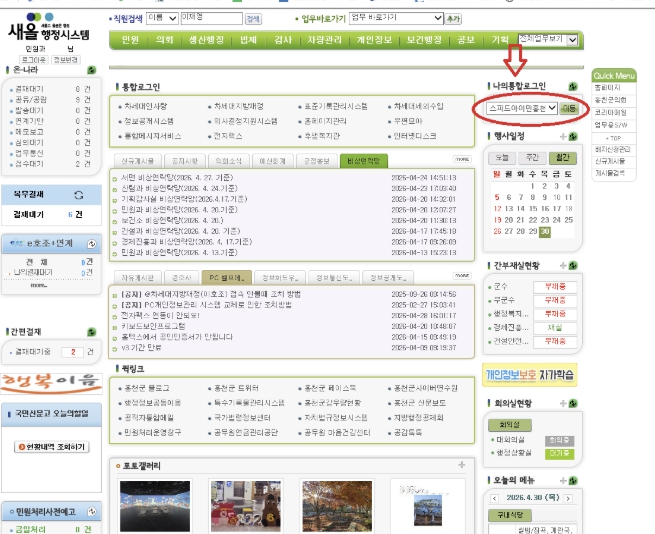The height and width of the screenshot is (534, 655).
Task: Click the 구내식당 button
Action: (x=510, y=515)
